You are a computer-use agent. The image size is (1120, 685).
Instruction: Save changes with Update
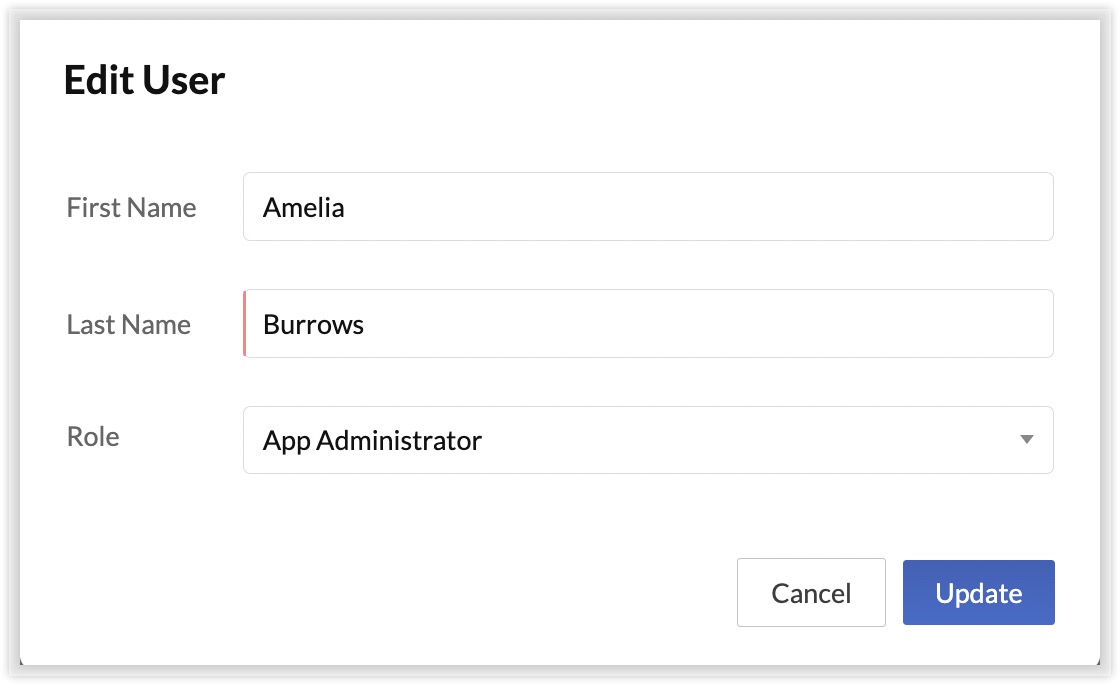[x=978, y=593]
